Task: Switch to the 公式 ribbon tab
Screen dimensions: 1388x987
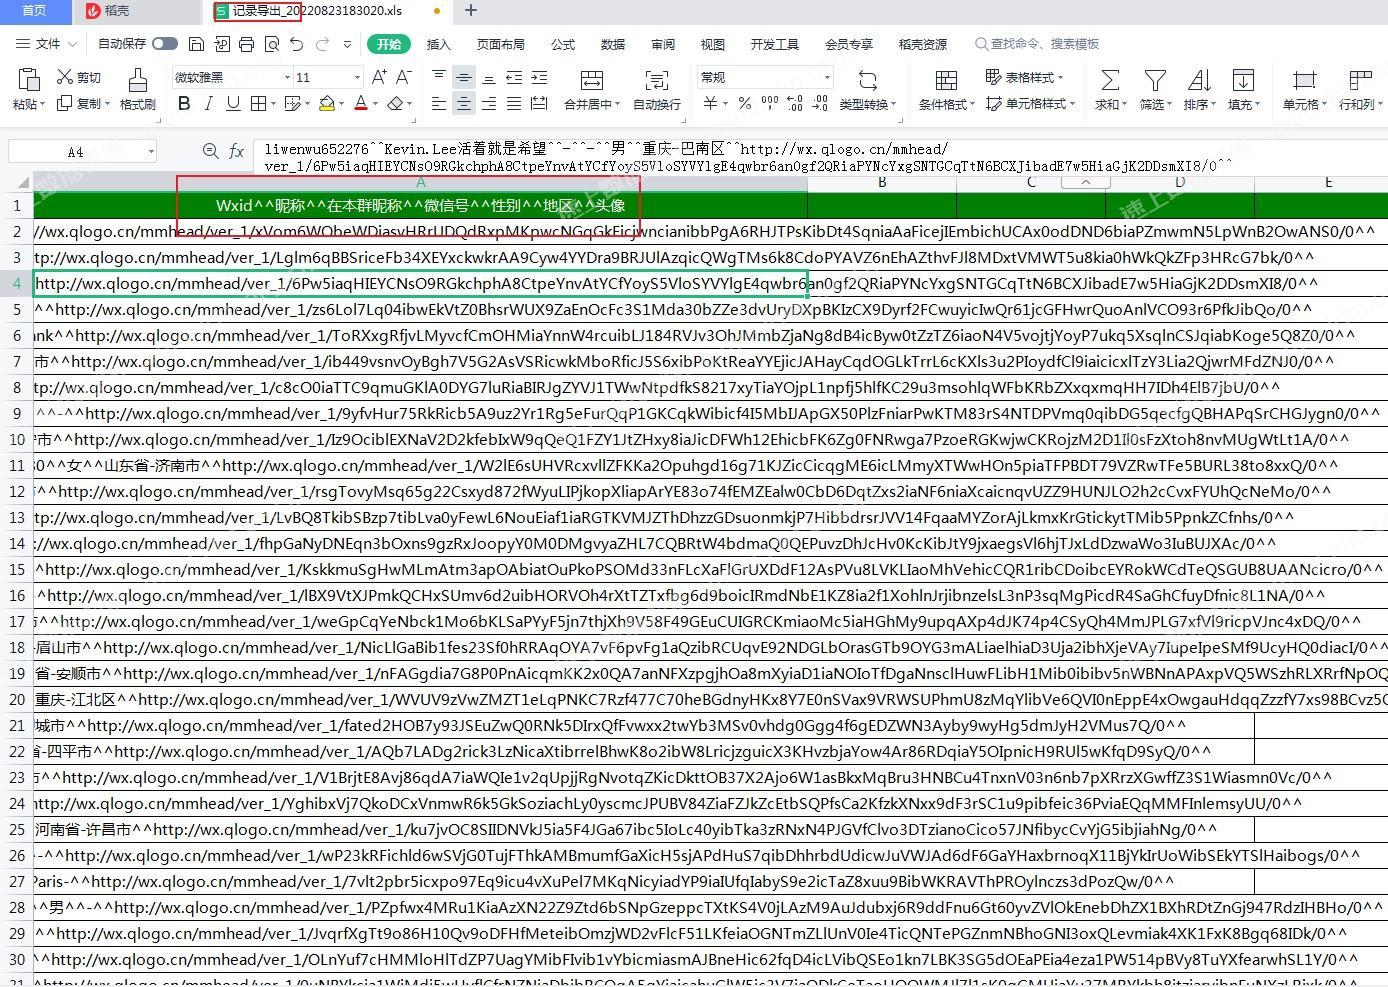Action: (563, 44)
